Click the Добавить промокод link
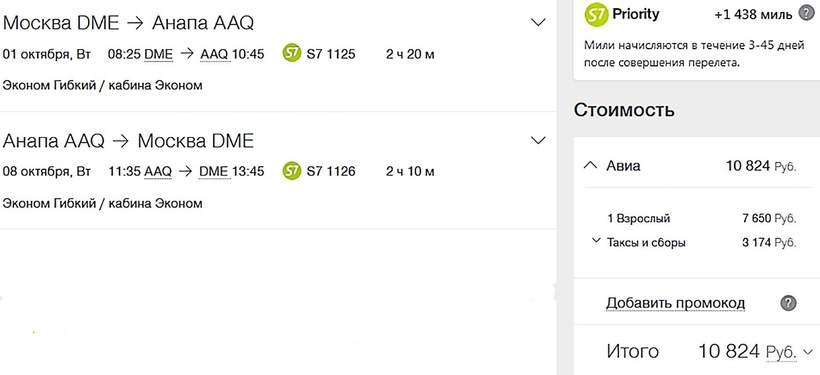 675,303
